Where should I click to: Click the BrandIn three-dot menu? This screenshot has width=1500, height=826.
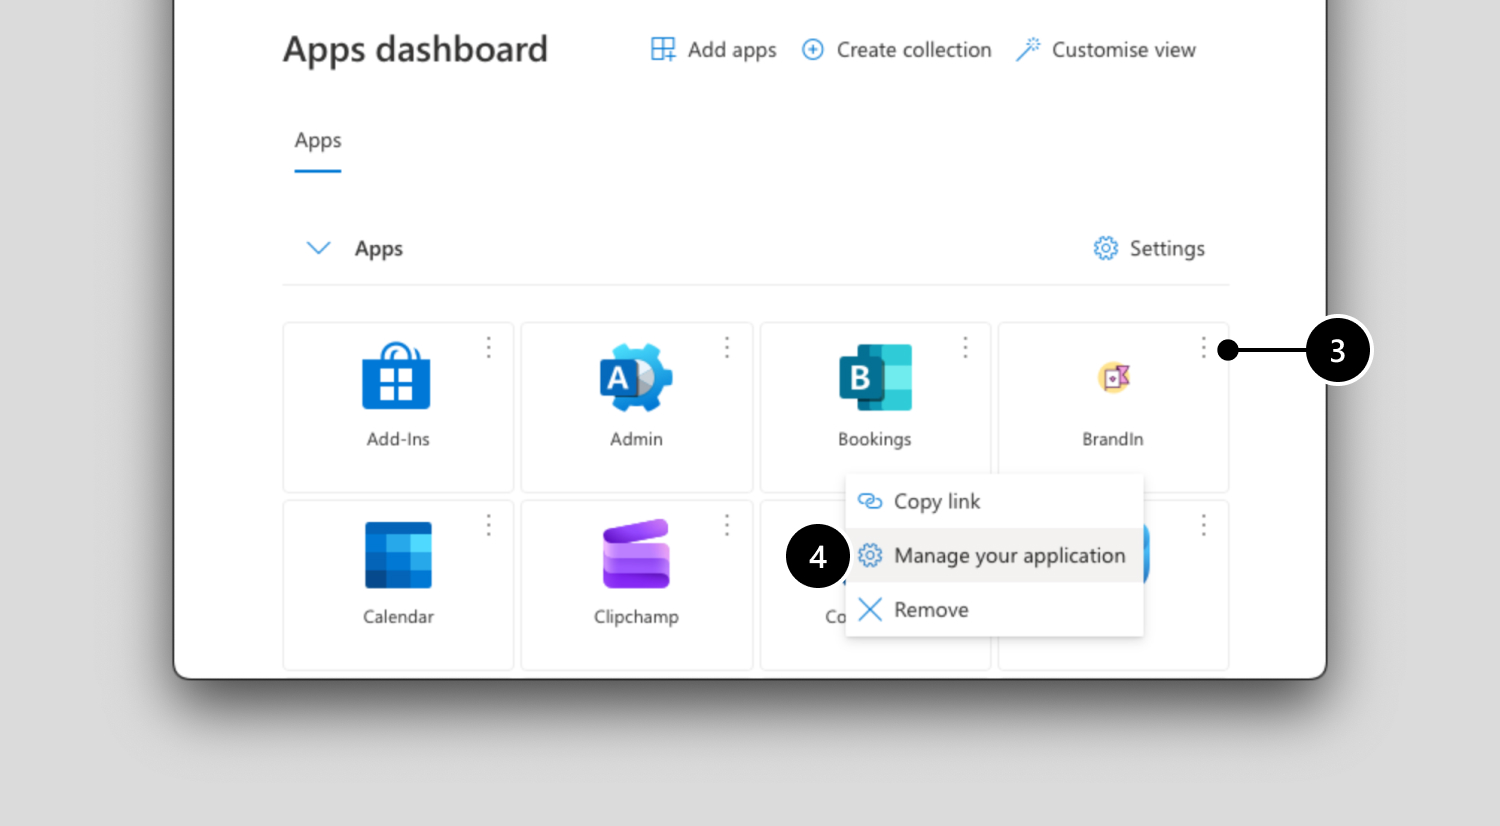1204,347
